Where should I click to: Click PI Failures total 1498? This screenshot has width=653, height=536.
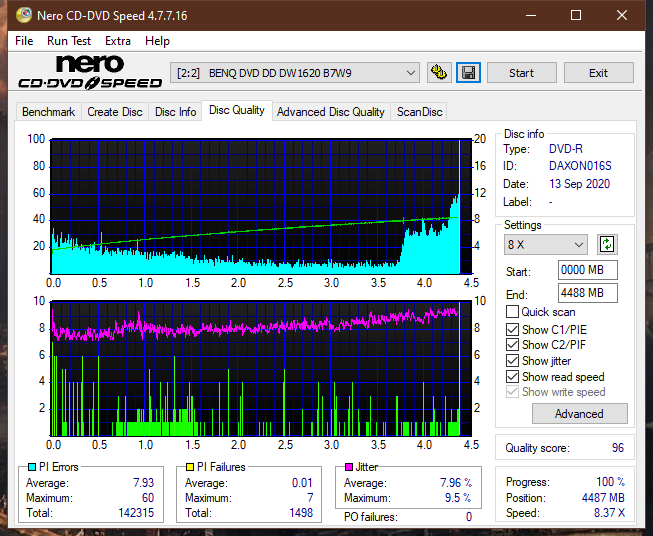301,513
